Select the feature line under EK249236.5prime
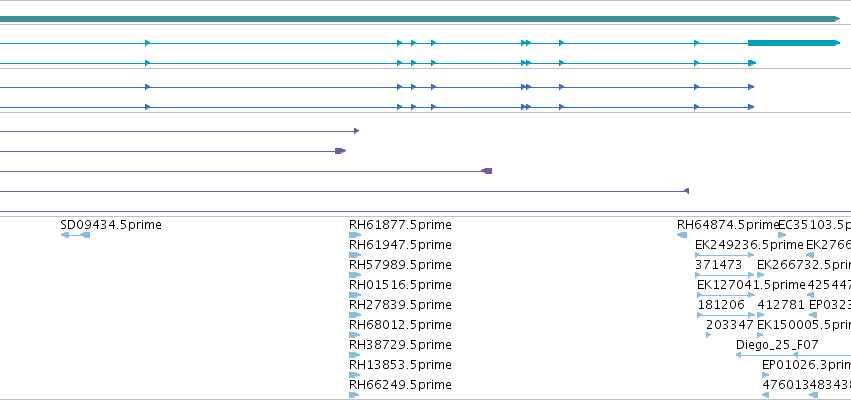Image resolution: width=851 pixels, height=400 pixels. click(725, 255)
